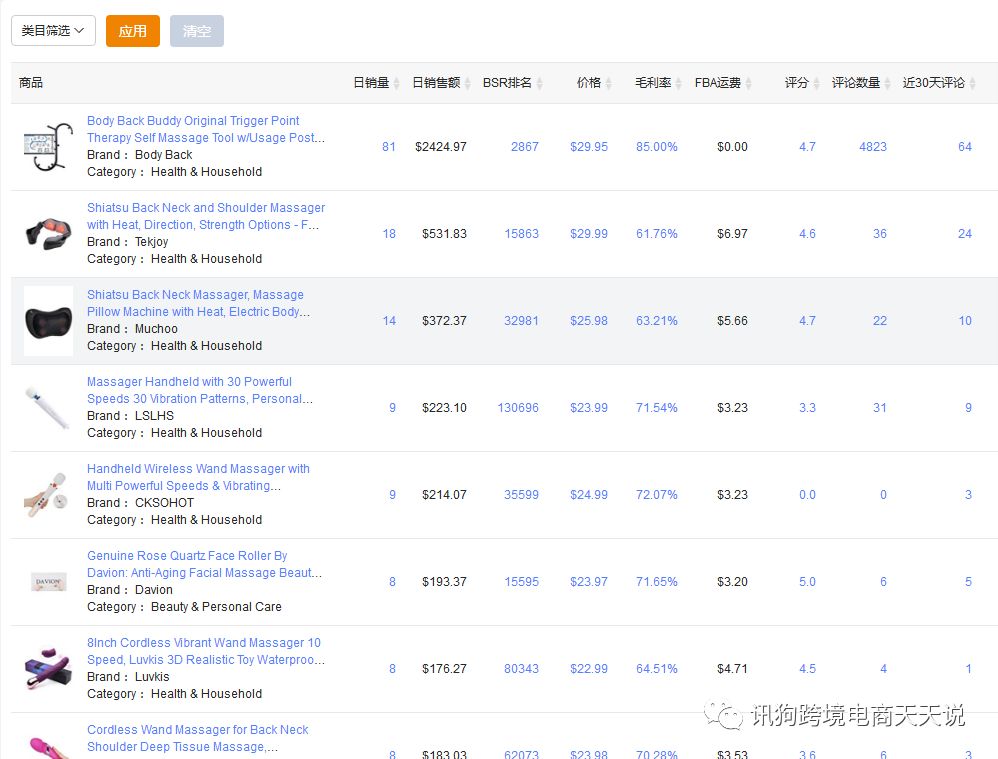Click the Body Back Buddy product thumbnail
This screenshot has height=759, width=998.
point(48,146)
